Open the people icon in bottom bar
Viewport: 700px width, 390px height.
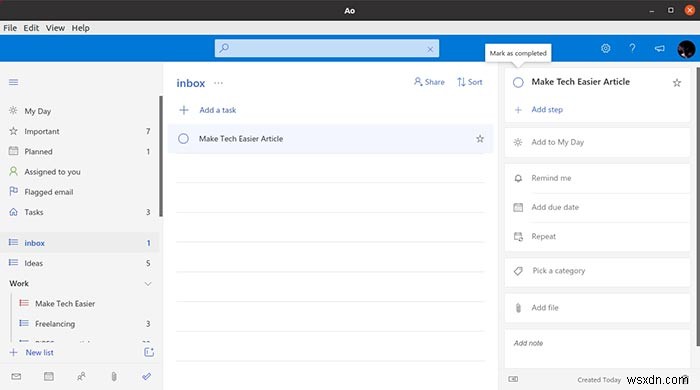point(81,377)
